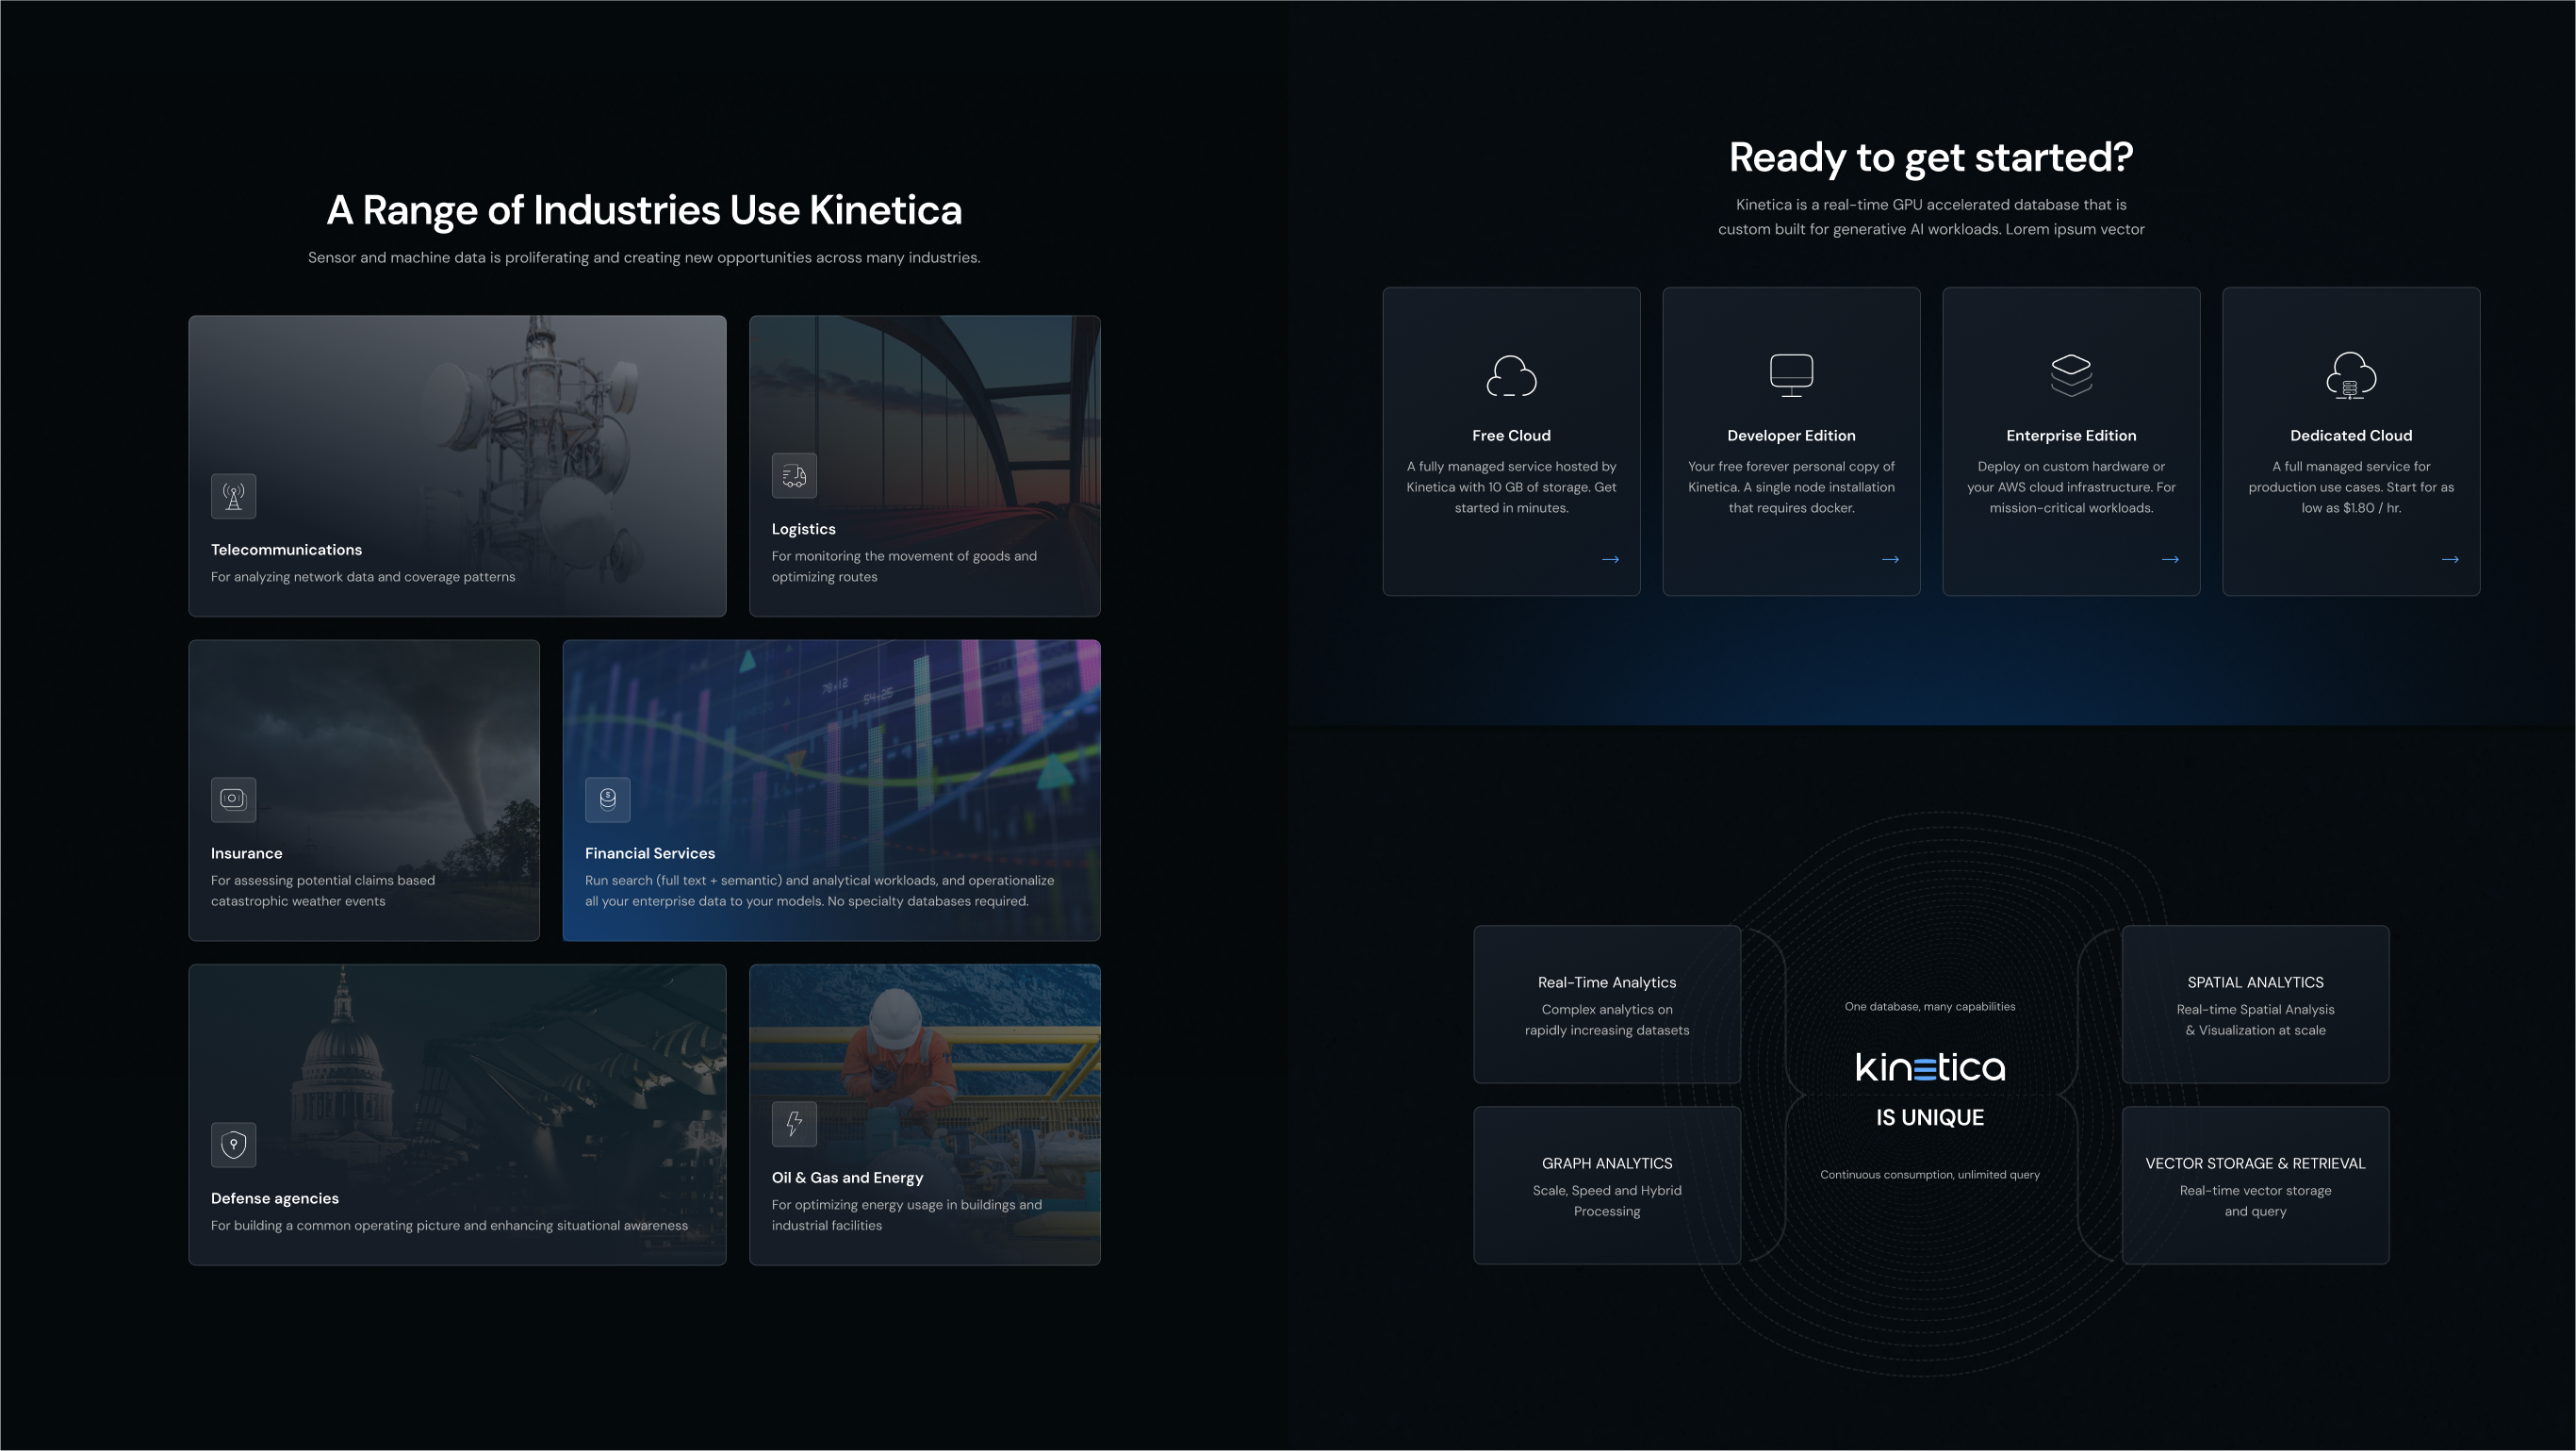Click the Kinetica logo wordmark
Image resolution: width=2576 pixels, height=1451 pixels.
tap(1929, 1068)
